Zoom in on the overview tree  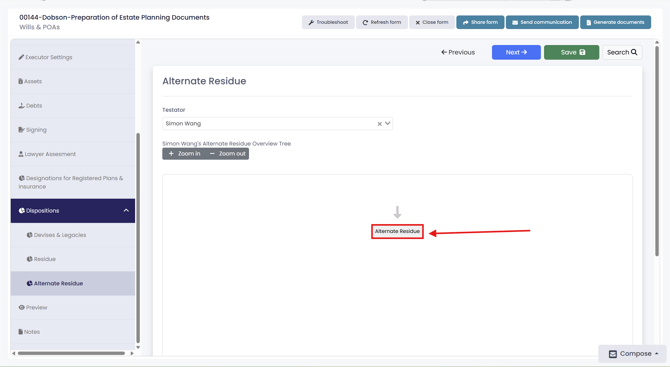click(184, 154)
